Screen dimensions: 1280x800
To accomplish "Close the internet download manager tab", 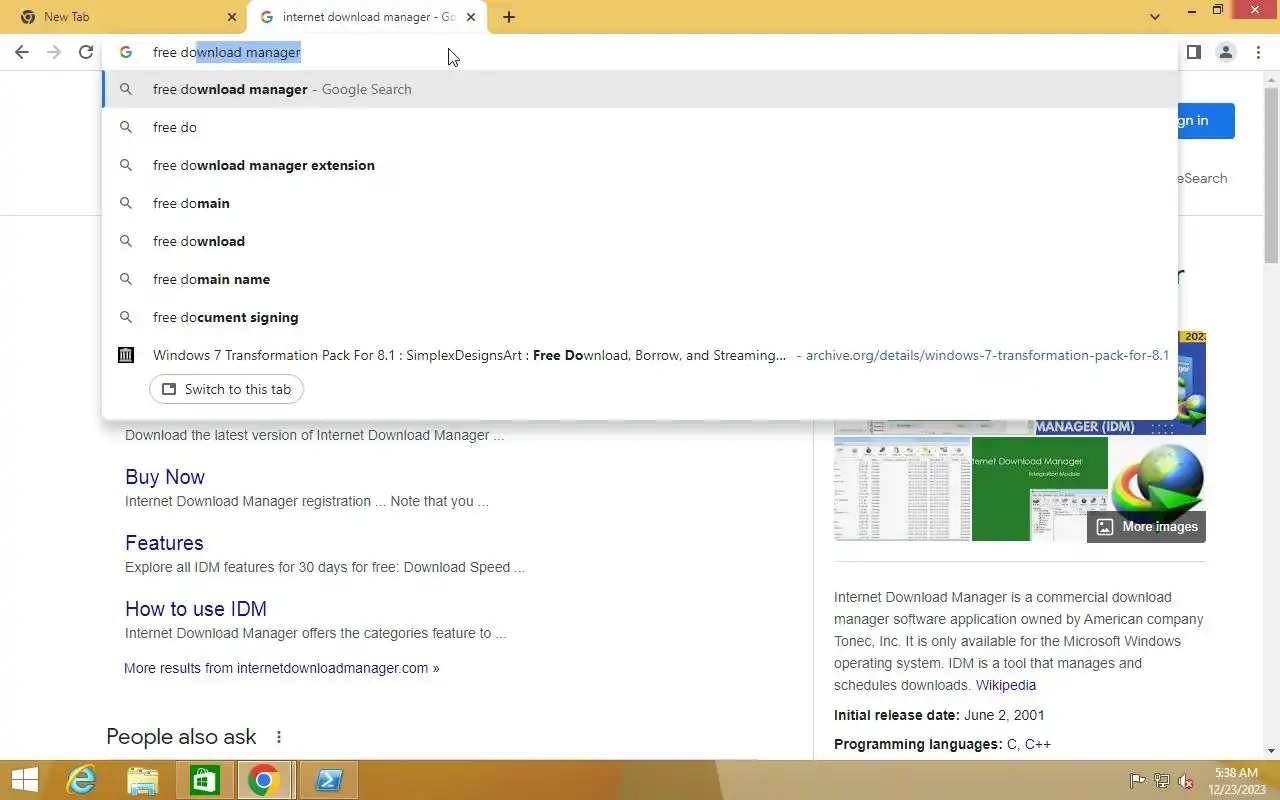I will (x=471, y=17).
